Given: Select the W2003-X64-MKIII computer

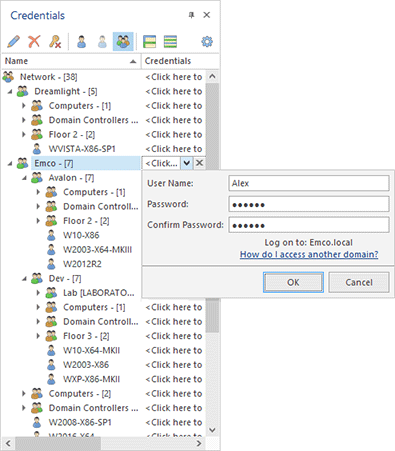Looking at the screenshot, I should pyautogui.click(x=97, y=250).
